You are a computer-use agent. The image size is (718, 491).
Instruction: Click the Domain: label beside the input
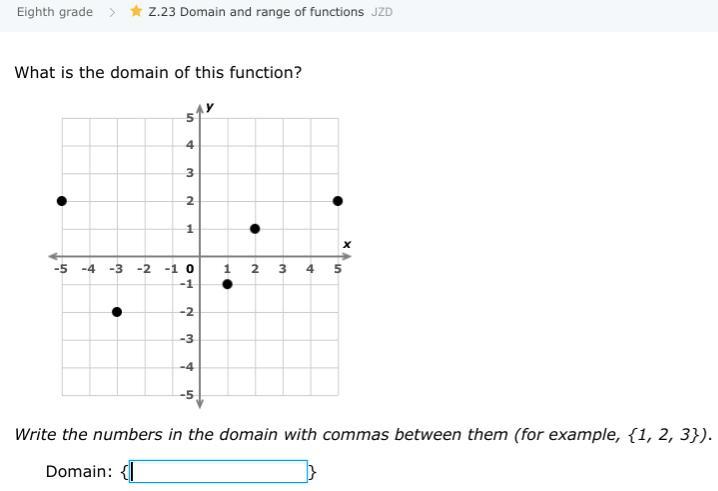[78, 471]
